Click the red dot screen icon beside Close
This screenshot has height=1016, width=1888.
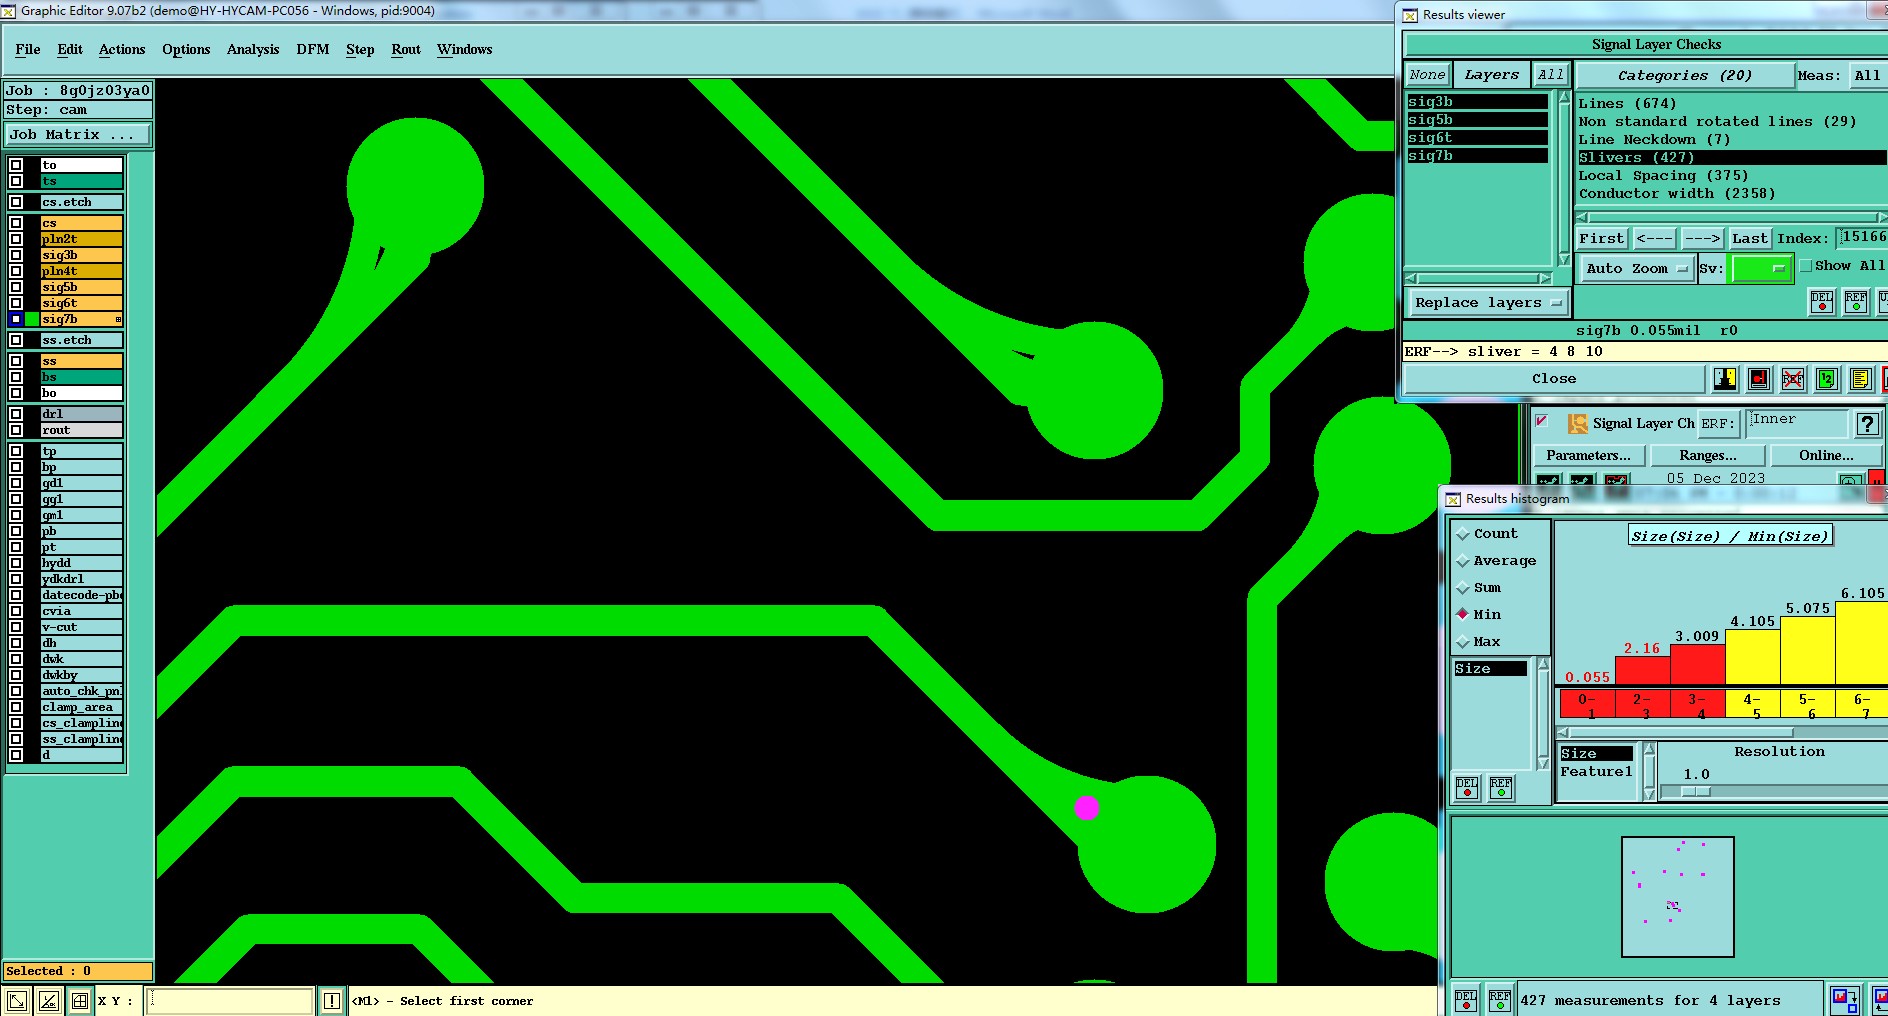pyautogui.click(x=1759, y=378)
